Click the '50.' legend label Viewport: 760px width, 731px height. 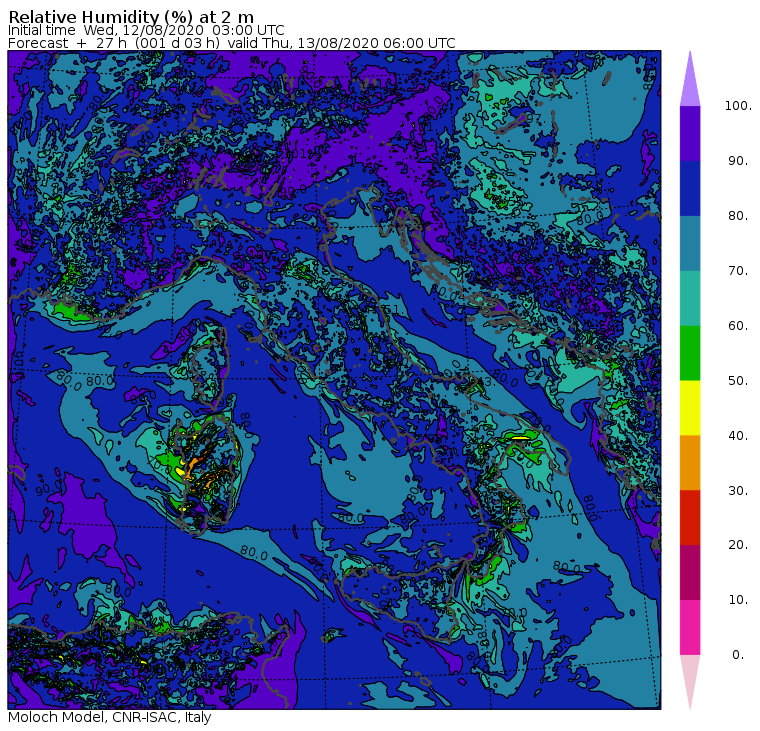pos(738,381)
